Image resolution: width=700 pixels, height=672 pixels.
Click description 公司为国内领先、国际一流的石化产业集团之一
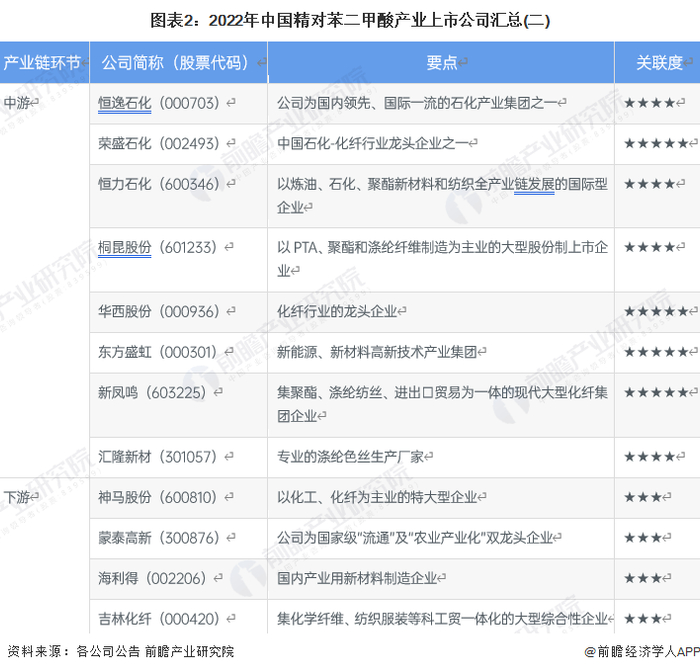(417, 103)
